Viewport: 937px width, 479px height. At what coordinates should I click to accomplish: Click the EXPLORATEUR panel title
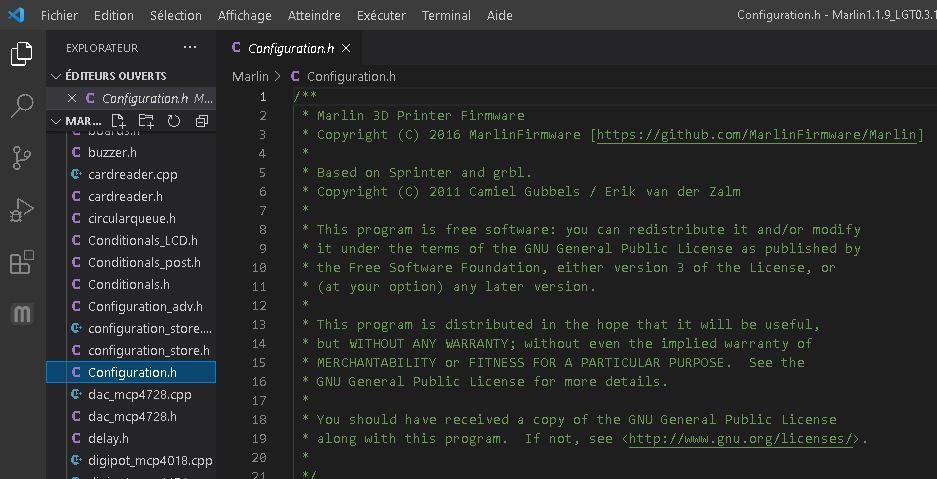click(102, 48)
